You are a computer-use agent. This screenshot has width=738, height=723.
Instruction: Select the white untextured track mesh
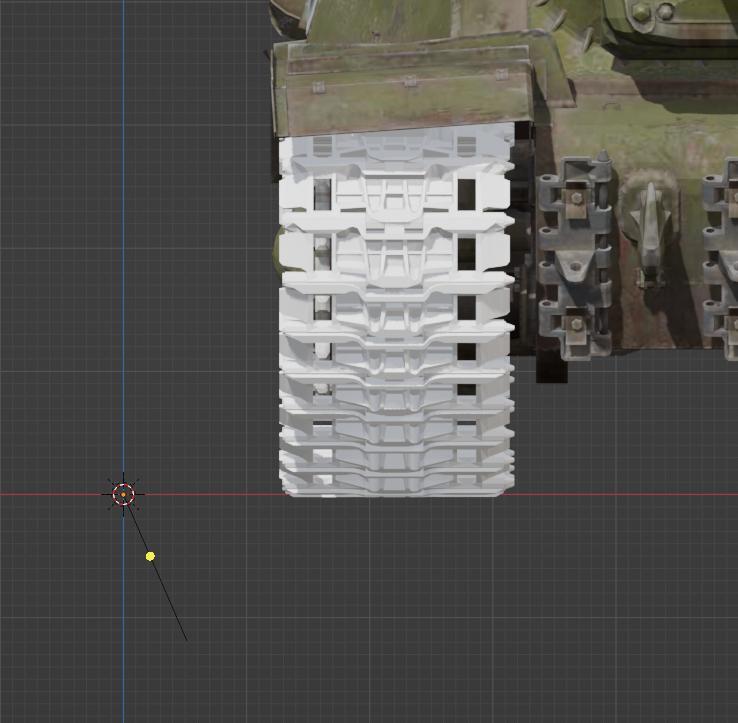(396, 310)
